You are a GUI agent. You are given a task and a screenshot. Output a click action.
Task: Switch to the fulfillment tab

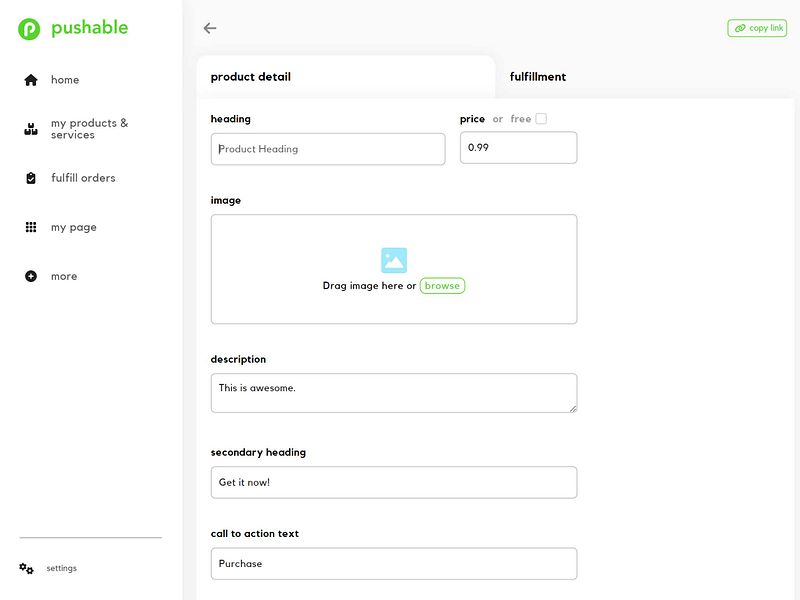[x=539, y=76]
